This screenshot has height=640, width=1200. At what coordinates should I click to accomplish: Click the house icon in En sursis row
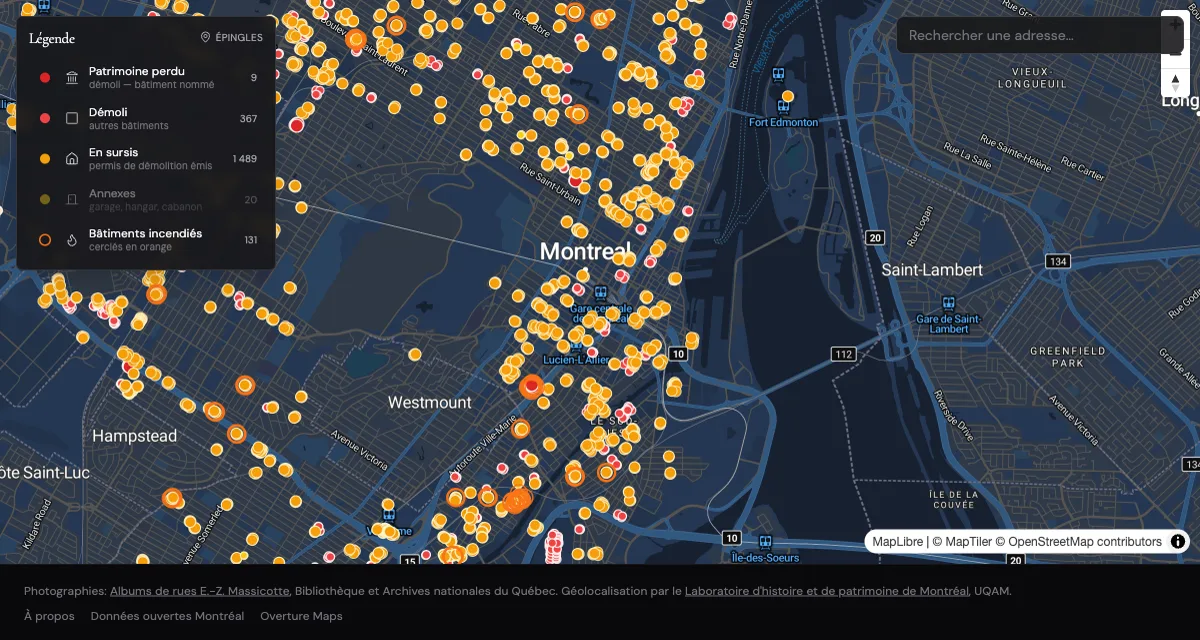72,159
